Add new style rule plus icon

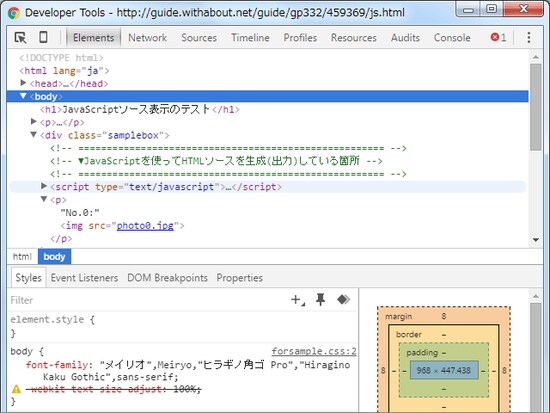click(x=297, y=300)
